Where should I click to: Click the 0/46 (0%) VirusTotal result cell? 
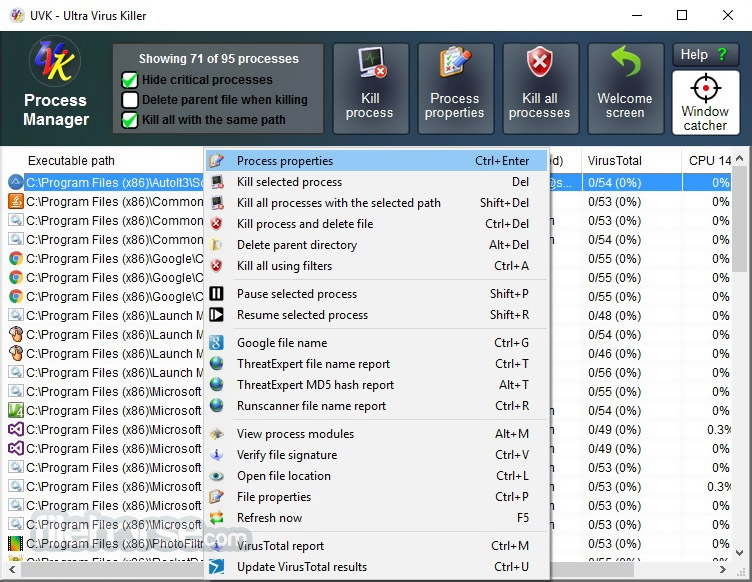[615, 354]
